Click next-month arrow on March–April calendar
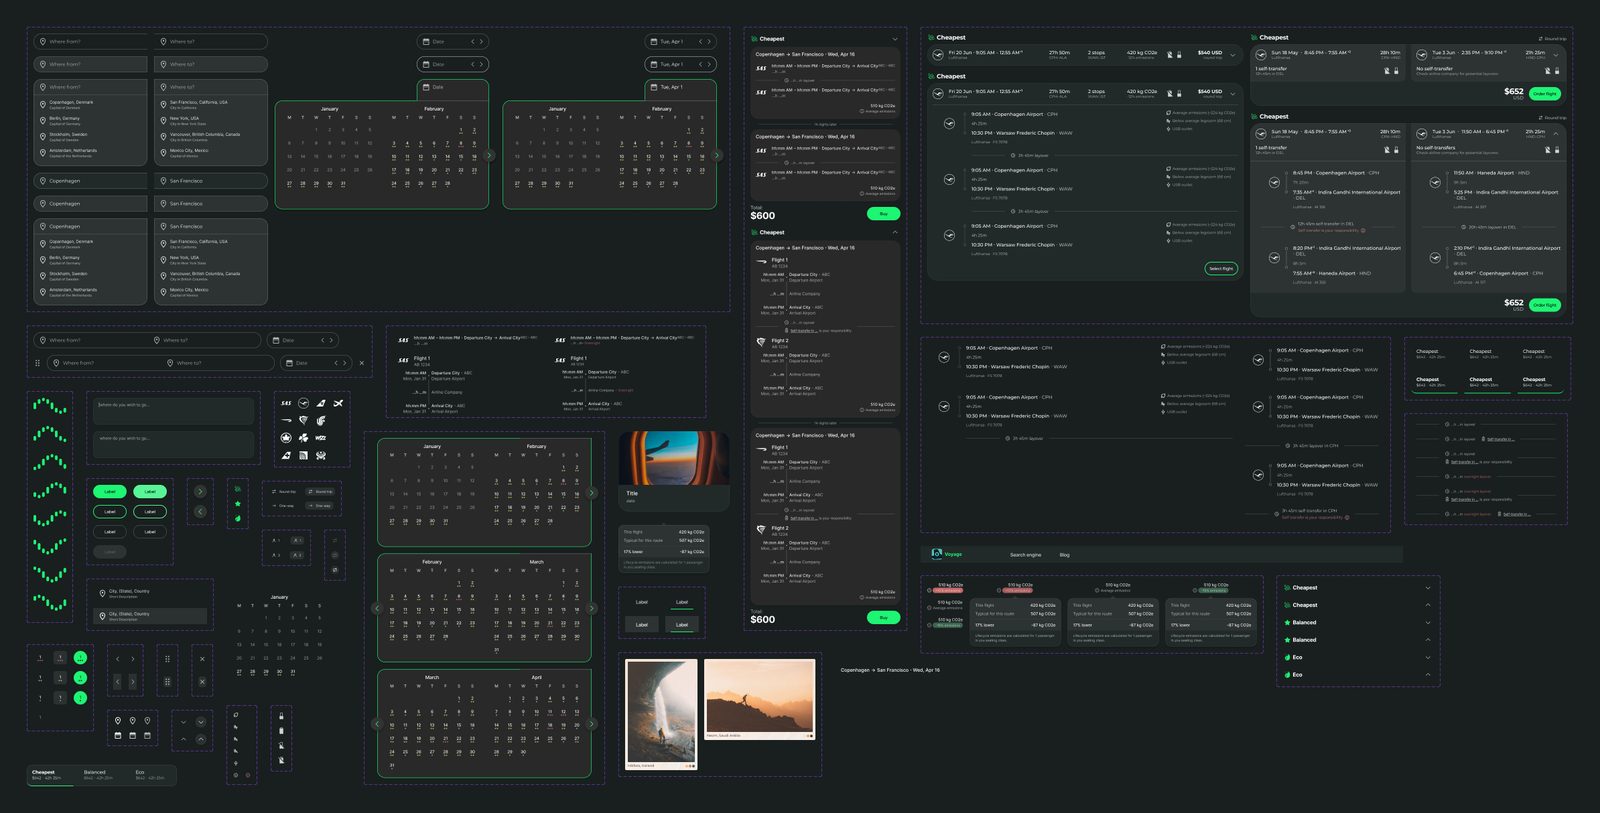Viewport: 1600px width, 813px height. point(592,724)
